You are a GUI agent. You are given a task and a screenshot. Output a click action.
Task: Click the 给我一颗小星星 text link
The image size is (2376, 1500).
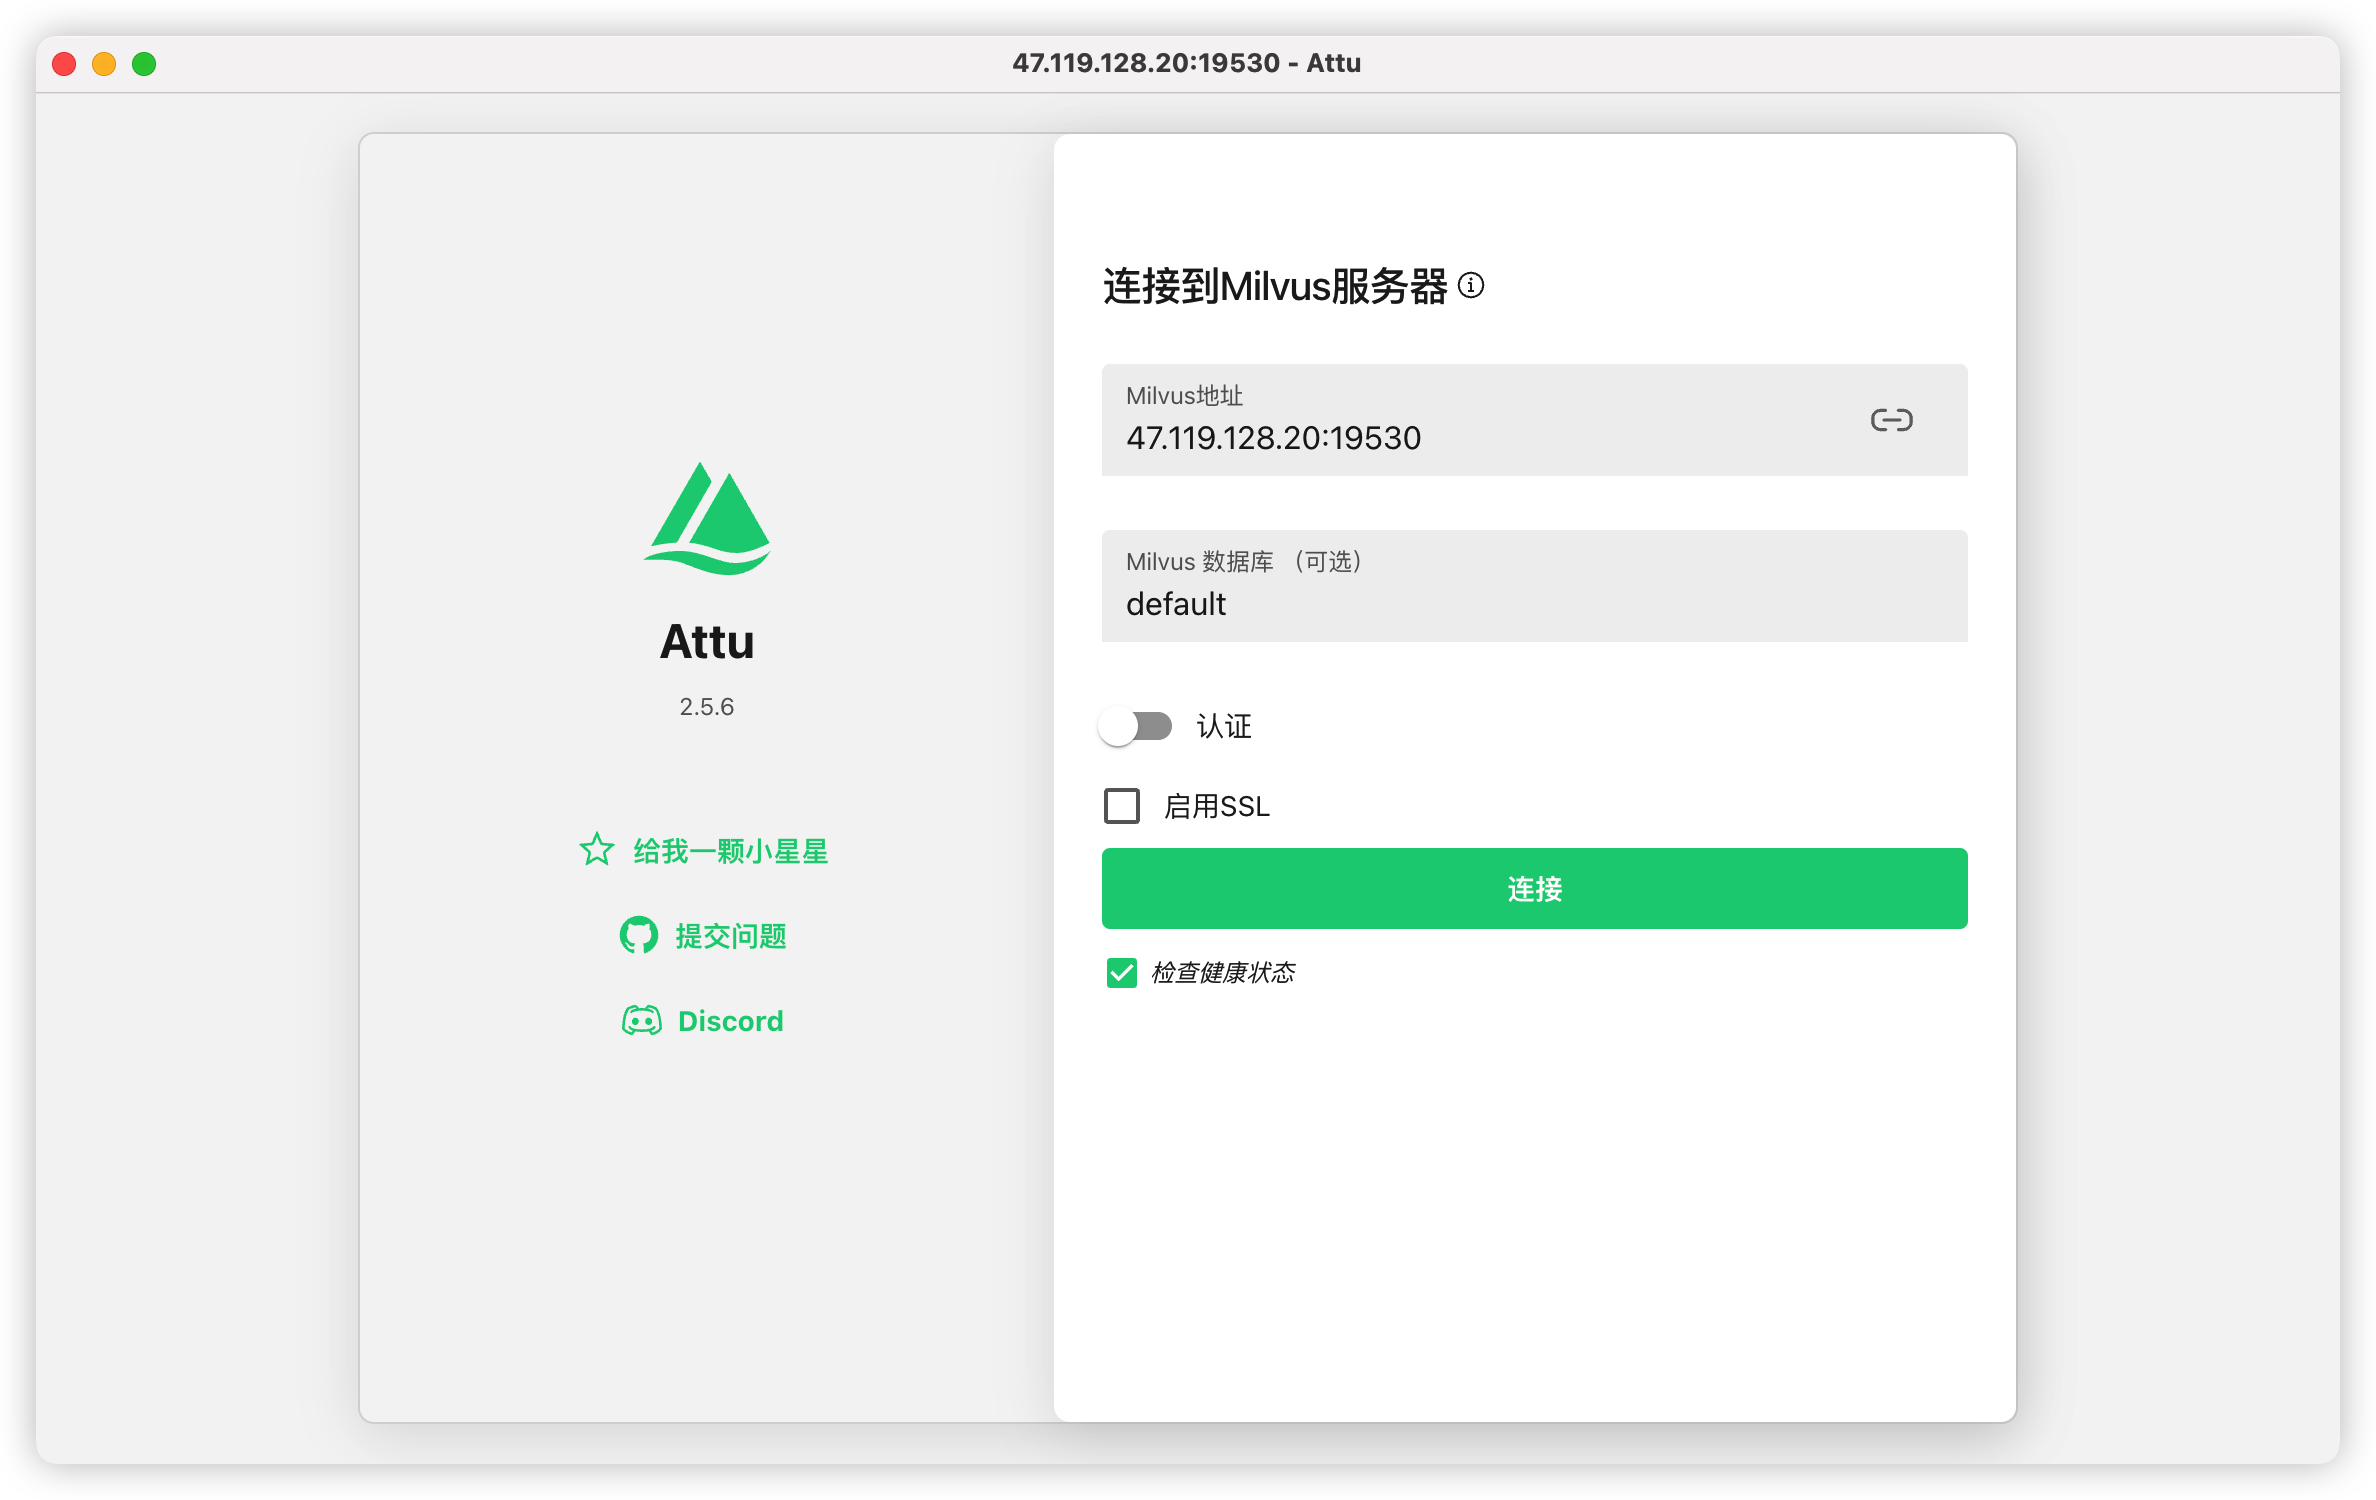point(731,851)
